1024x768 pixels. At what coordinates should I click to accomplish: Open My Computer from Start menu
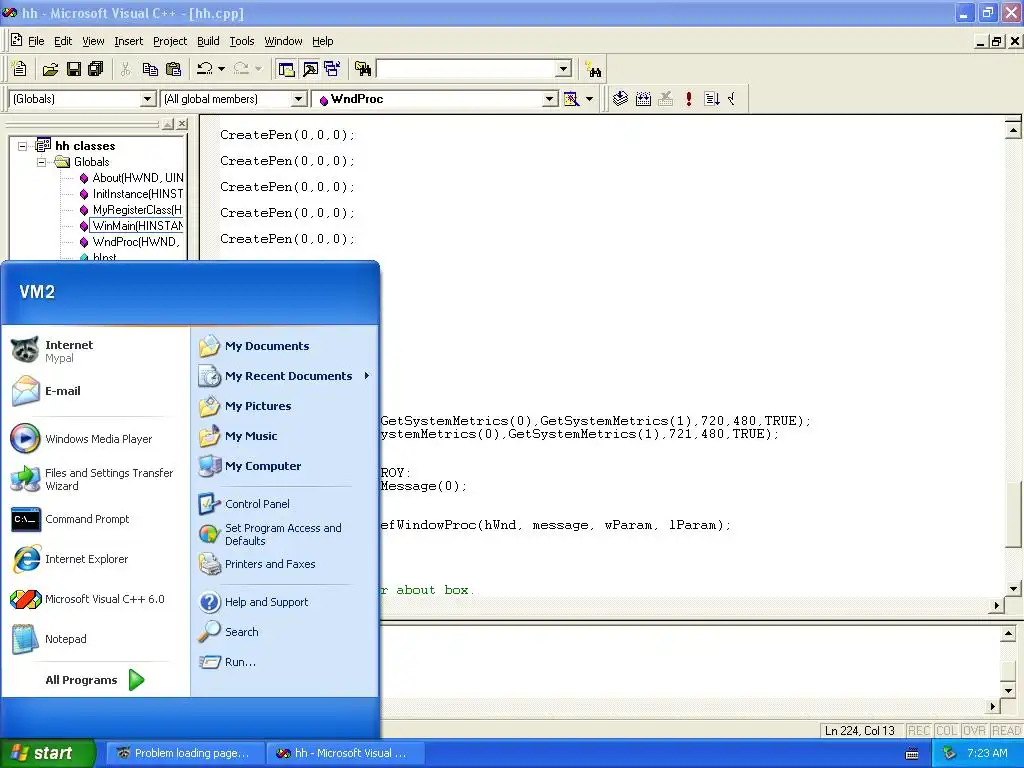(x=263, y=466)
